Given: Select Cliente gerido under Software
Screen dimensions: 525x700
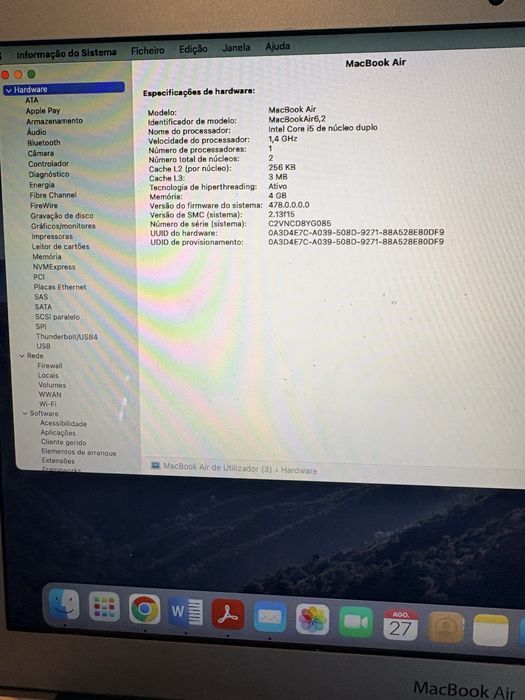Looking at the screenshot, I should click(x=63, y=442).
